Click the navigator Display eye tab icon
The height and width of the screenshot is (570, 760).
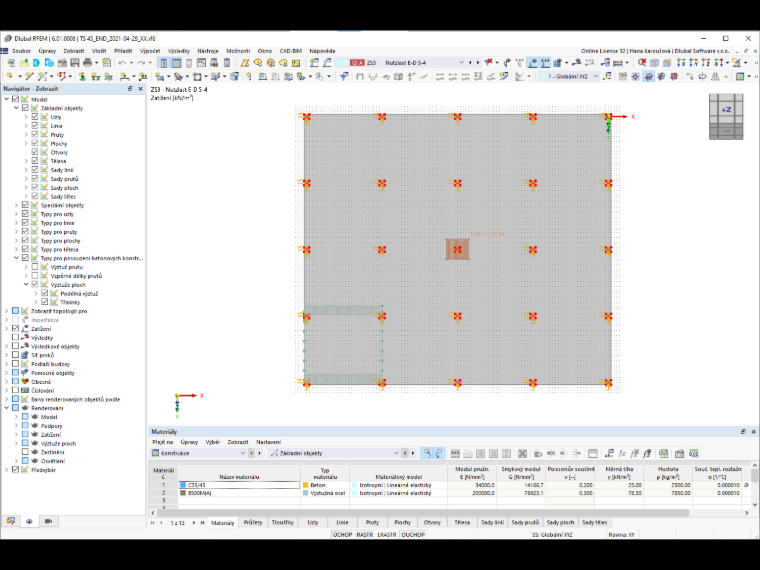(29, 521)
